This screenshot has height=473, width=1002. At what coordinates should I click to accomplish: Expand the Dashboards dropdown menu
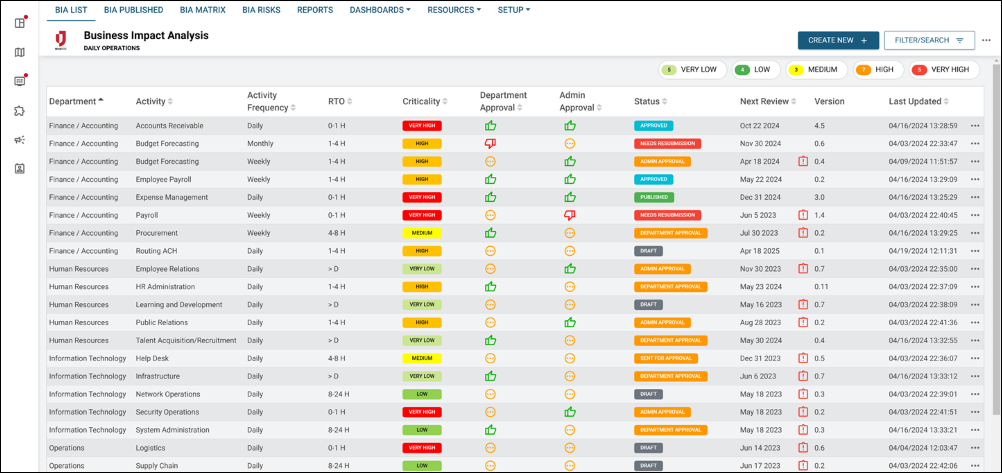point(380,10)
